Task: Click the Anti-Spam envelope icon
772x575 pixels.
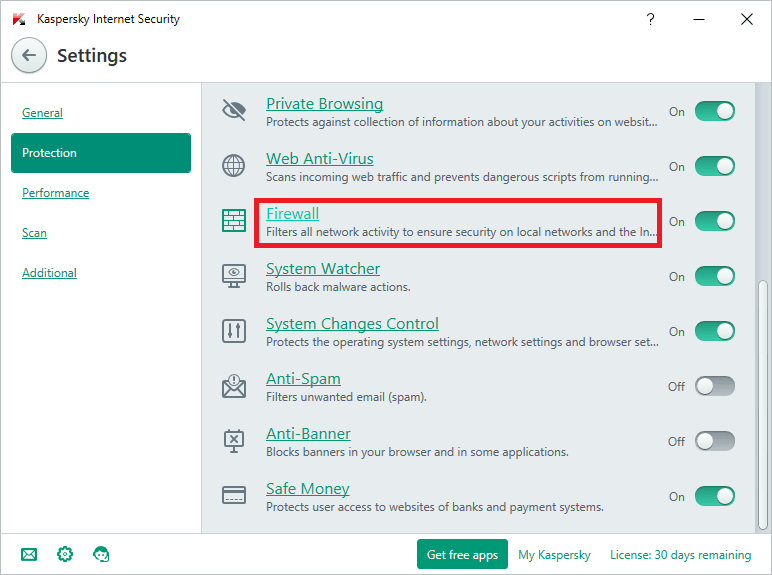Action: coord(234,386)
